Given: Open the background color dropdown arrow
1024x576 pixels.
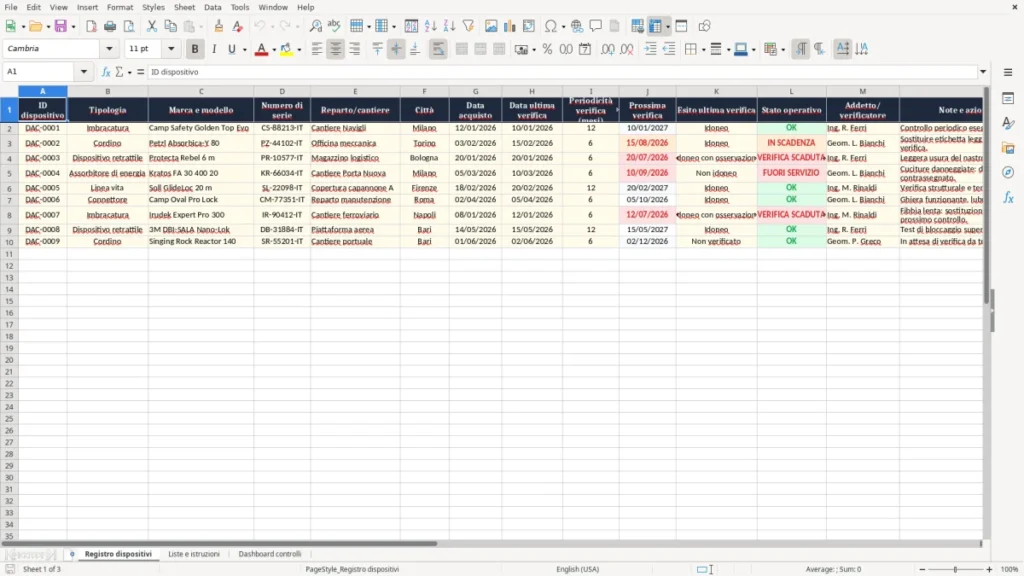Looking at the screenshot, I should [x=299, y=50].
